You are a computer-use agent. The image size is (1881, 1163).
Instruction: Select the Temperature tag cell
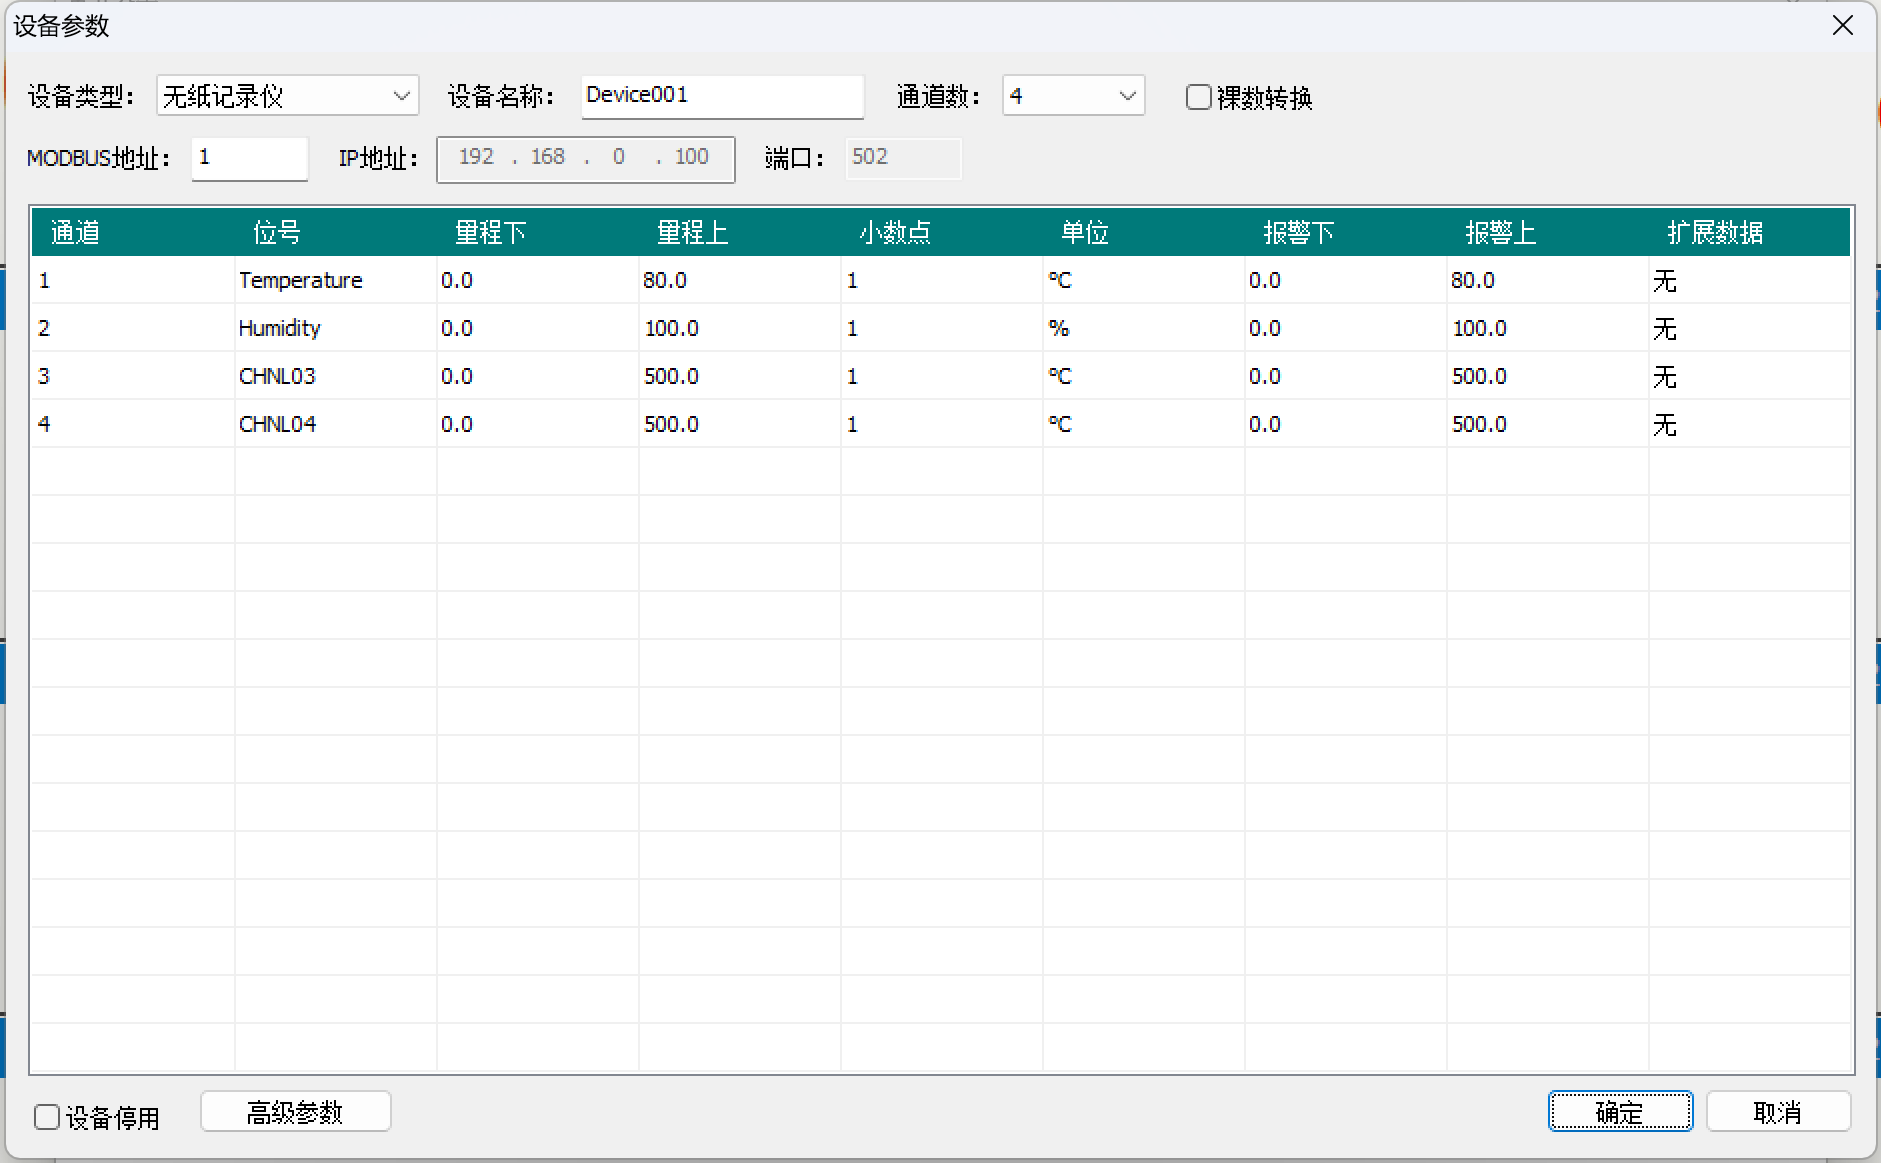[301, 281]
